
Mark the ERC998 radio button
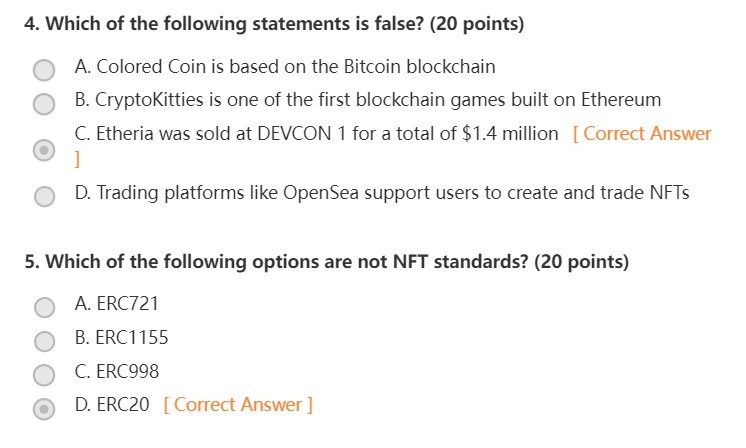point(44,375)
